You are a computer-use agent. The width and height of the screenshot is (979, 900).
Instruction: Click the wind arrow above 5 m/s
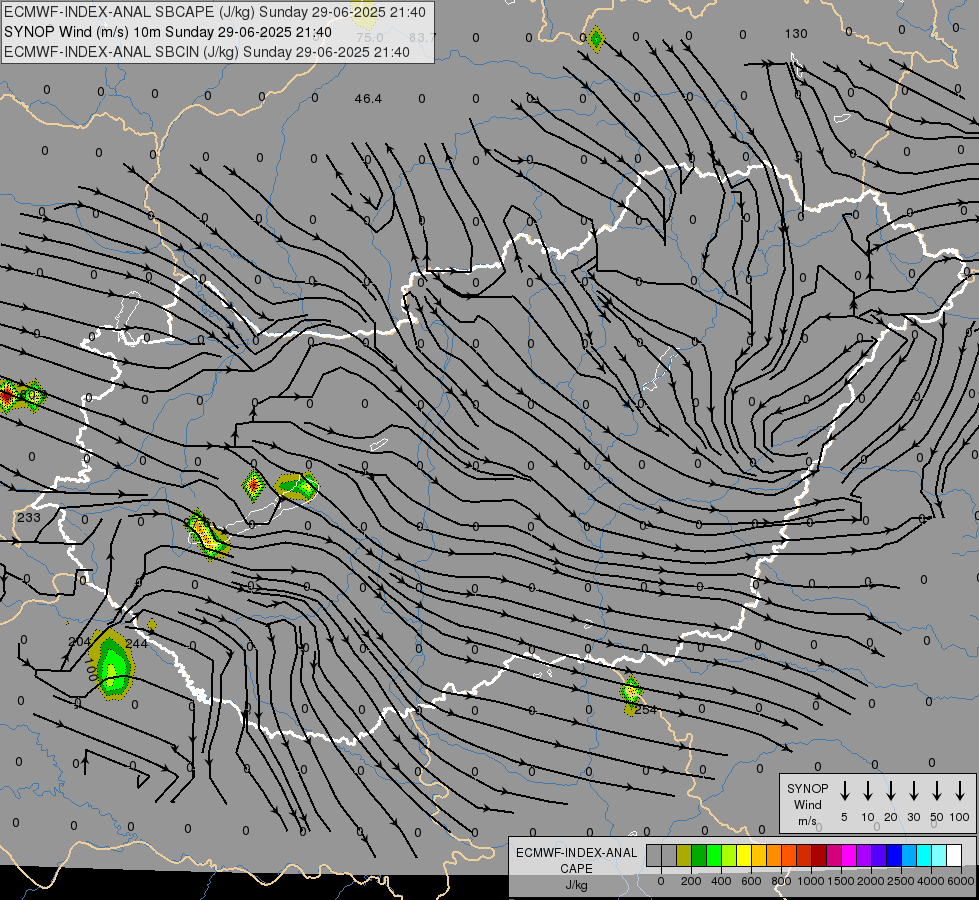(845, 790)
